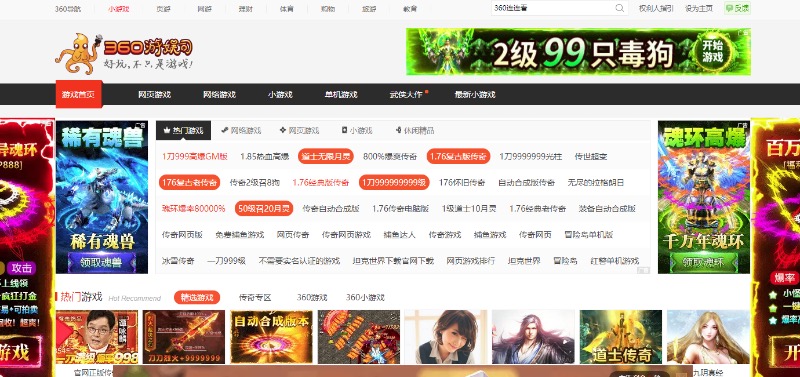800x377 pixels.
Task: Switch to the 网络游戏 tab in keyword panel
Action: tap(241, 131)
